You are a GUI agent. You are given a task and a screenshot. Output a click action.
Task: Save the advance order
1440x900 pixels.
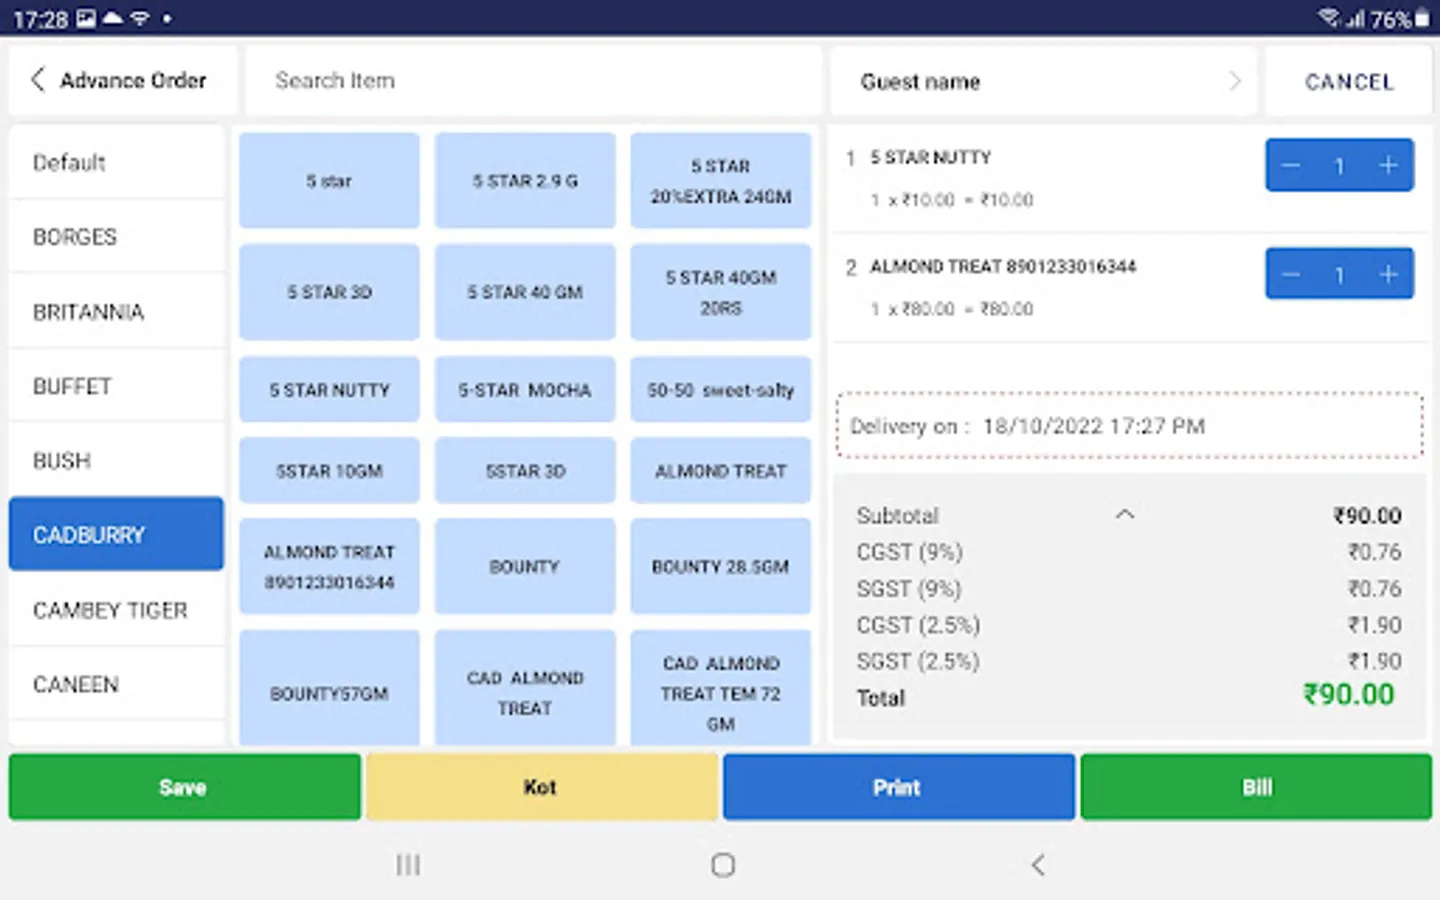[185, 787]
